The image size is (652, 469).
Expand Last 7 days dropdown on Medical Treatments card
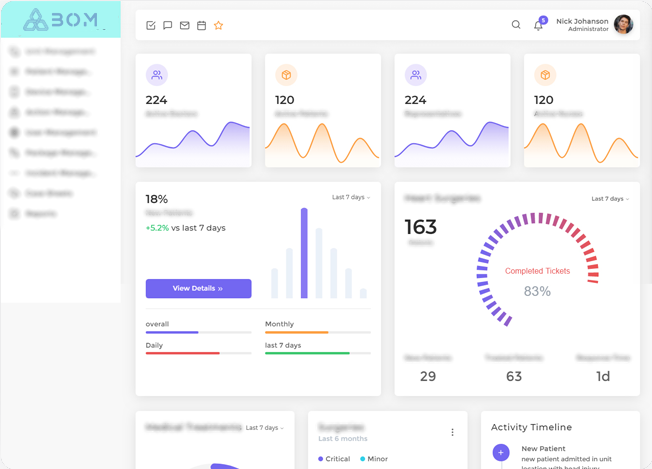pos(265,428)
